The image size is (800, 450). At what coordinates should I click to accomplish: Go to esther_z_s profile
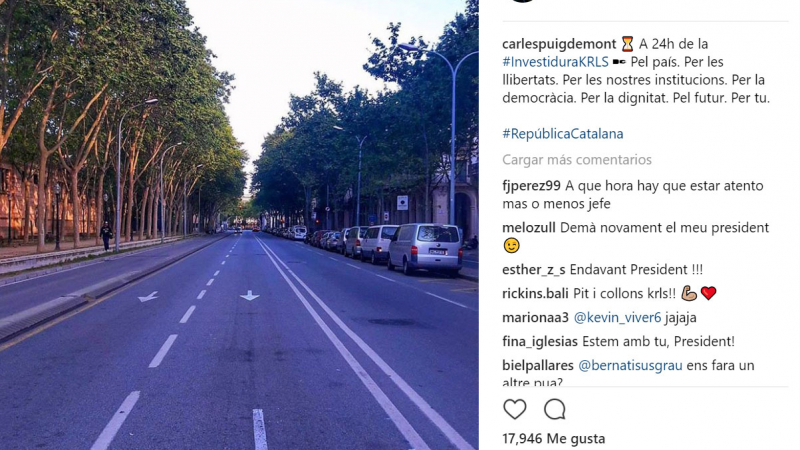click(x=534, y=269)
